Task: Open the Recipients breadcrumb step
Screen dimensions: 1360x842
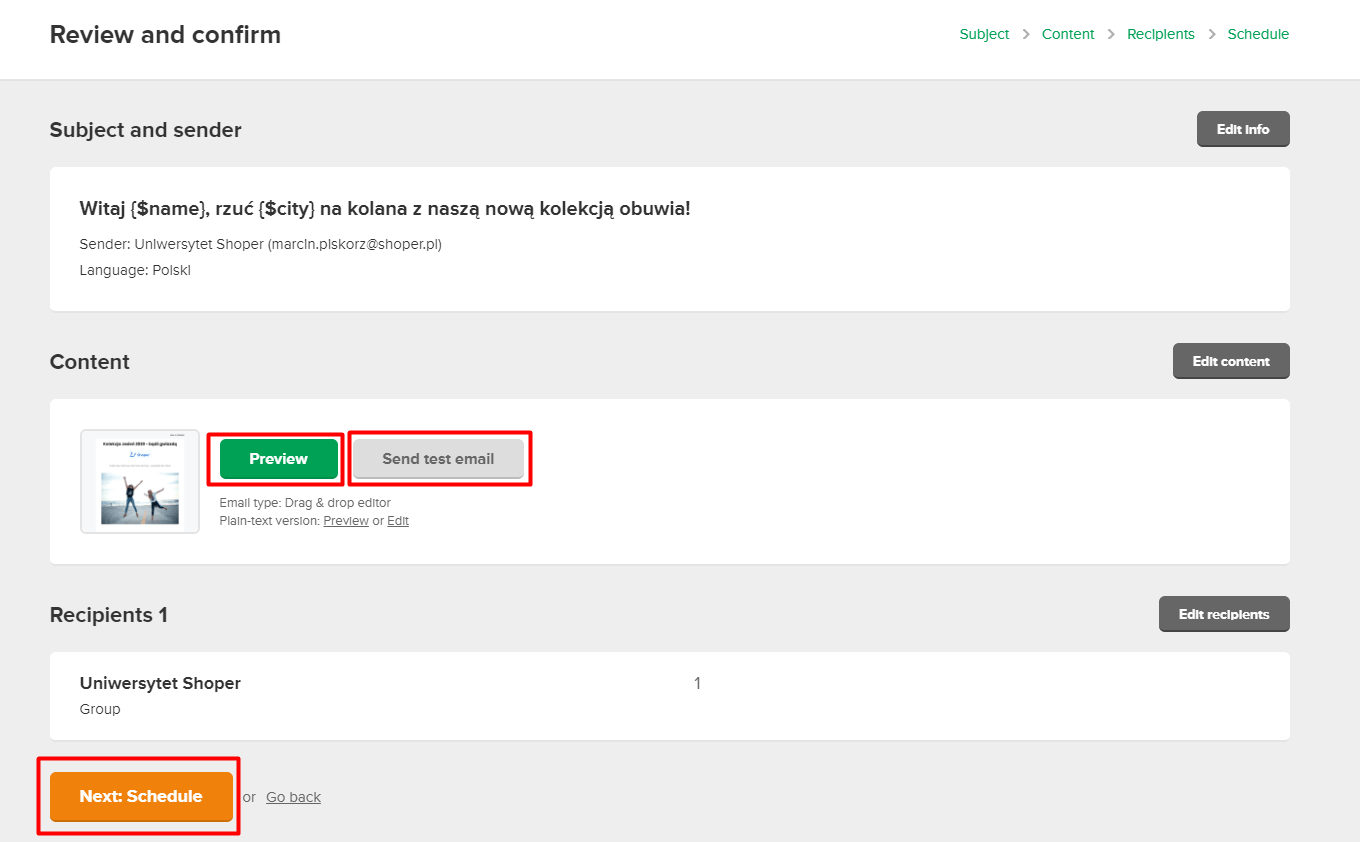Action: tap(1160, 34)
